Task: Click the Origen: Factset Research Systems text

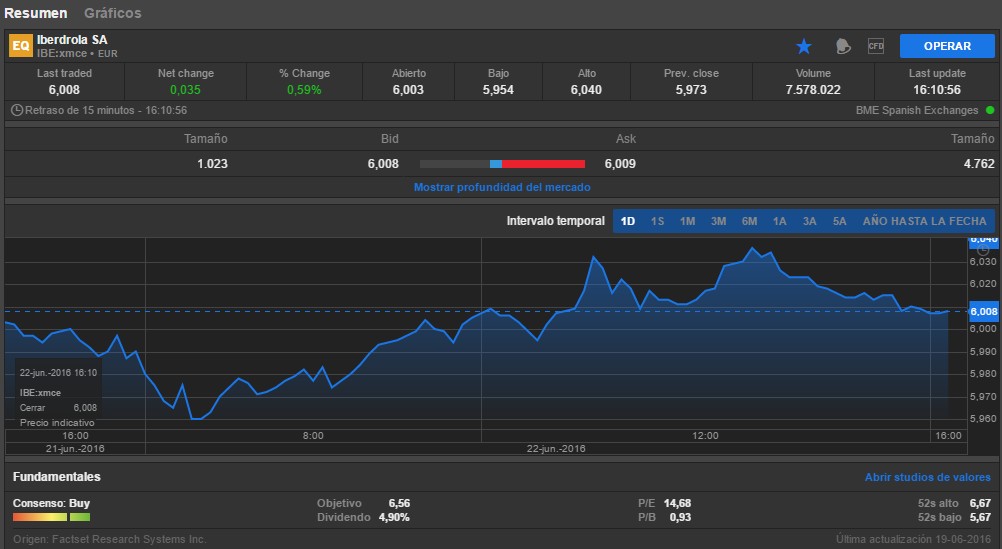Action: pyautogui.click(x=109, y=539)
